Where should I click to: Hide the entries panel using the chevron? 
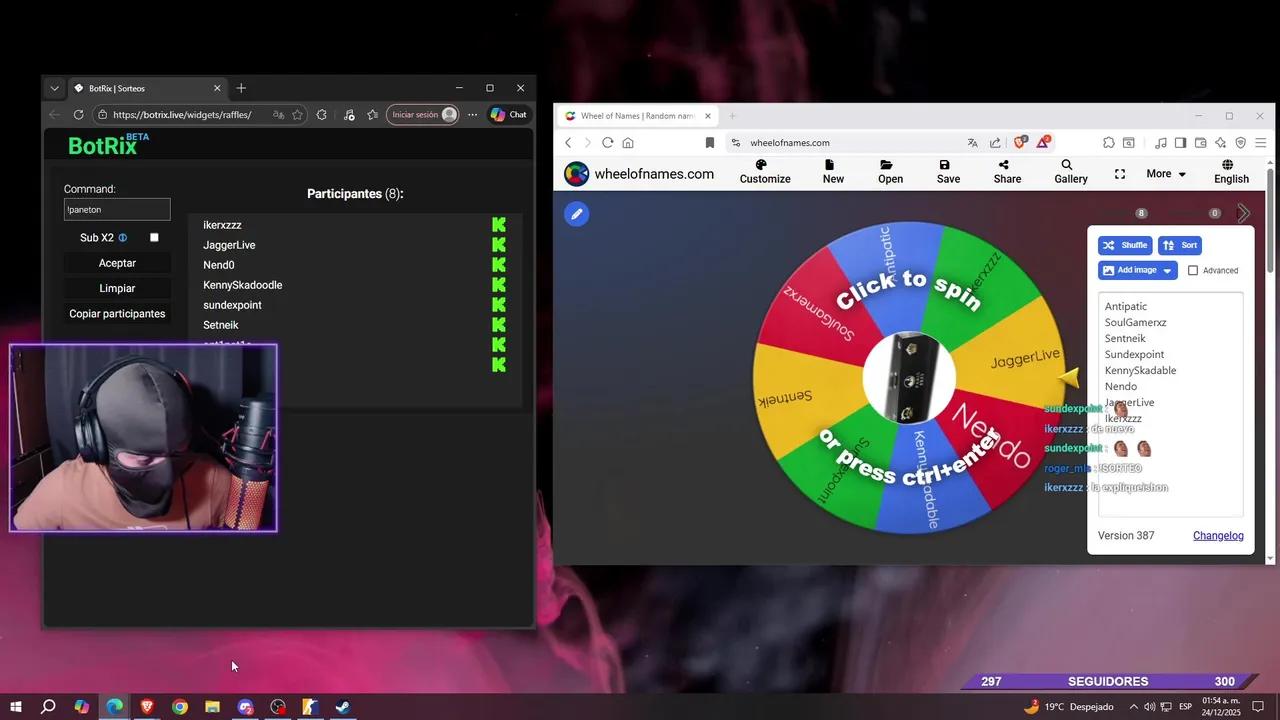click(x=1244, y=213)
